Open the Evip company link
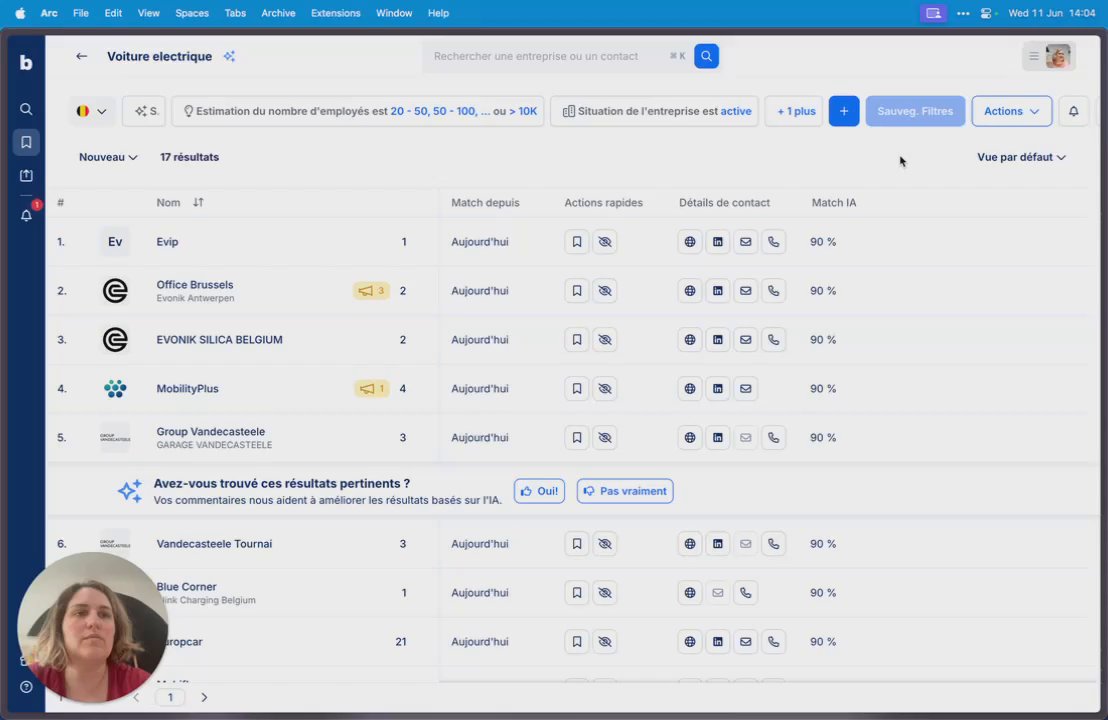 pos(167,242)
